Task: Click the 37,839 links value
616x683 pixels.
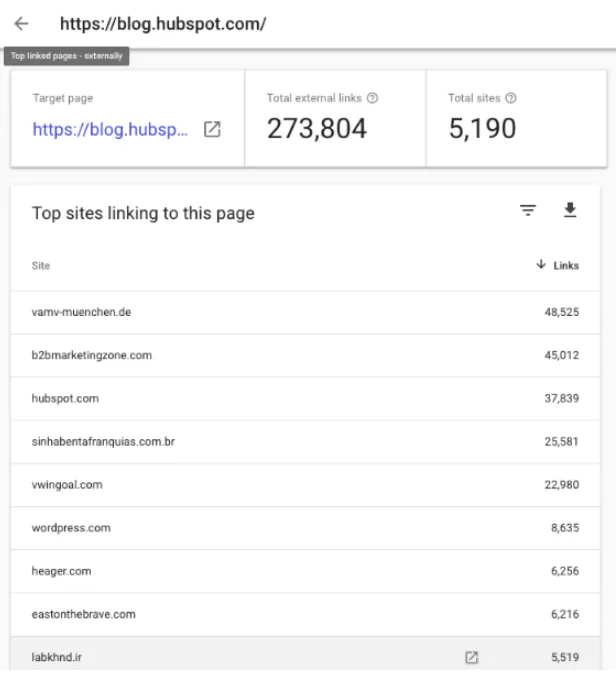Action: pyautogui.click(x=562, y=398)
